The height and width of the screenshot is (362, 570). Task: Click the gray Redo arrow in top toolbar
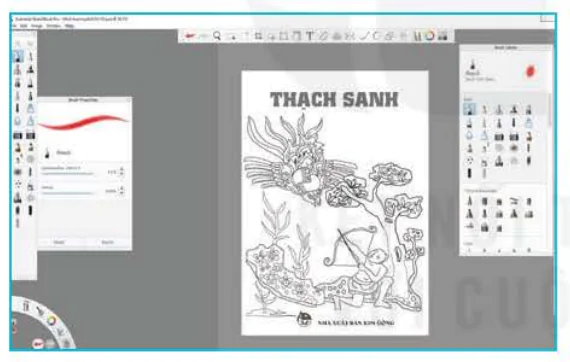[204, 36]
